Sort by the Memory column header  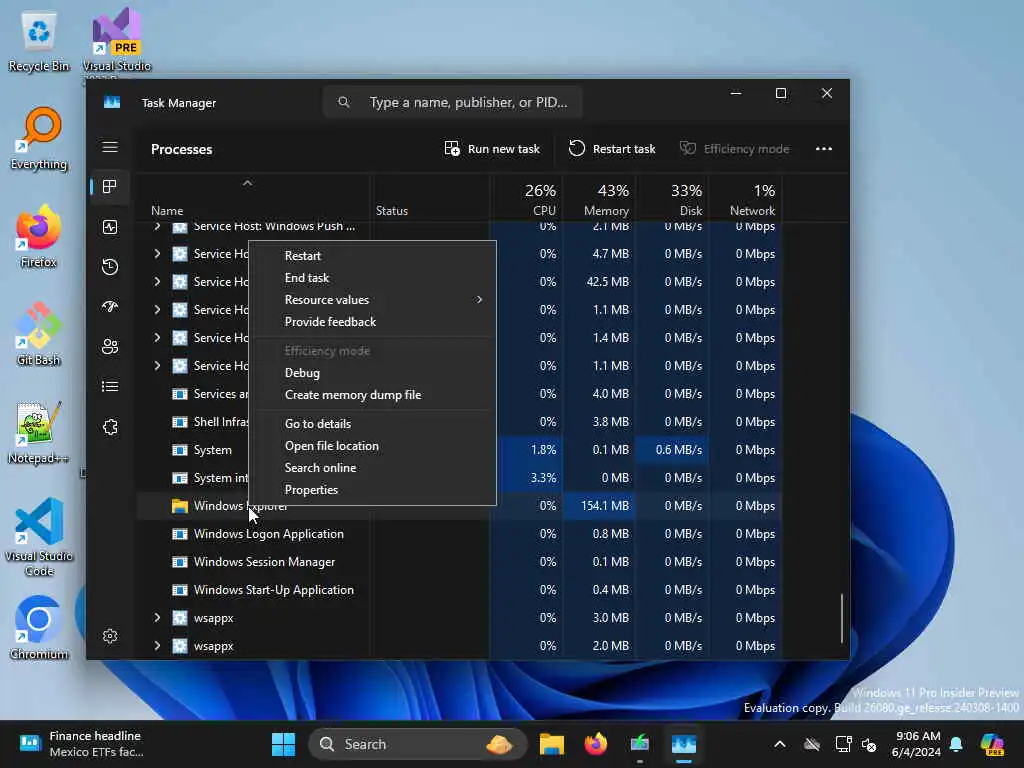click(x=600, y=199)
